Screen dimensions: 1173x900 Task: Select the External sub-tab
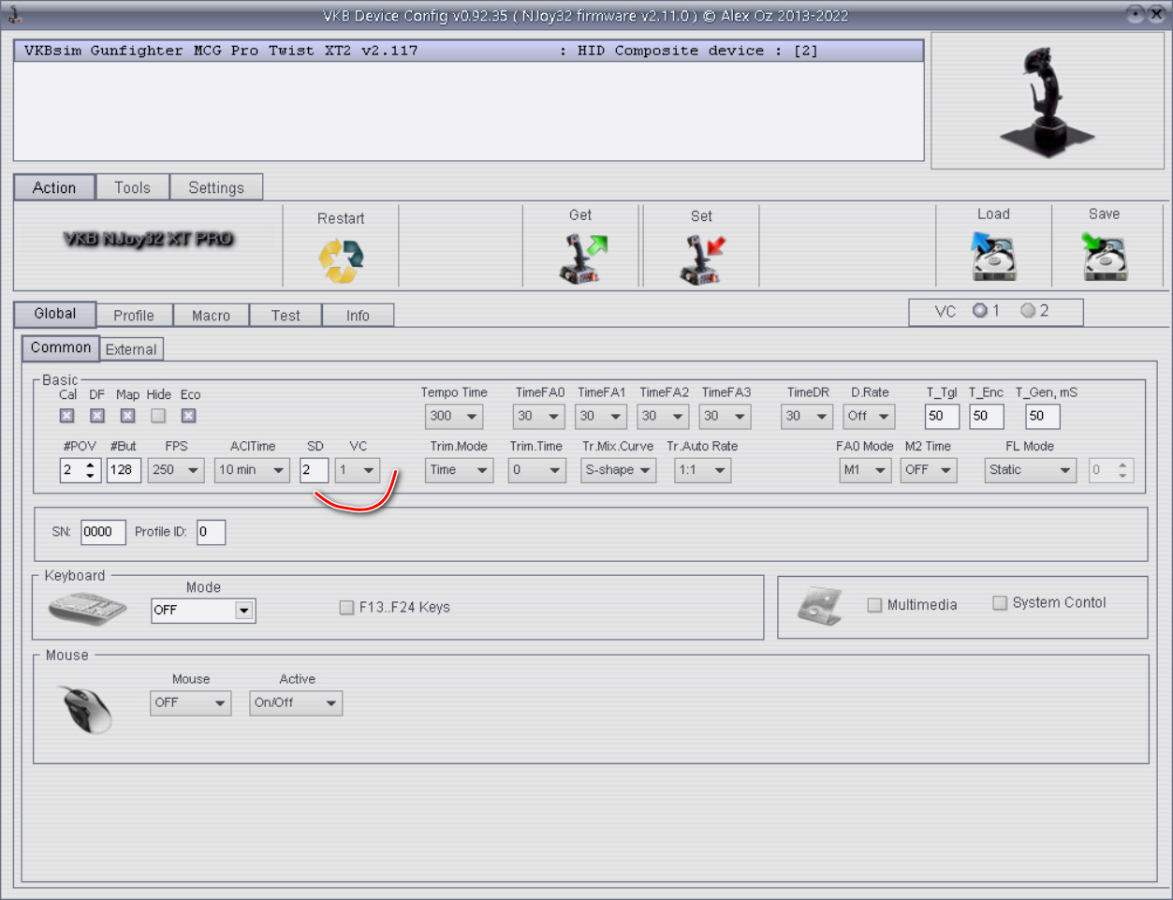tap(131, 349)
